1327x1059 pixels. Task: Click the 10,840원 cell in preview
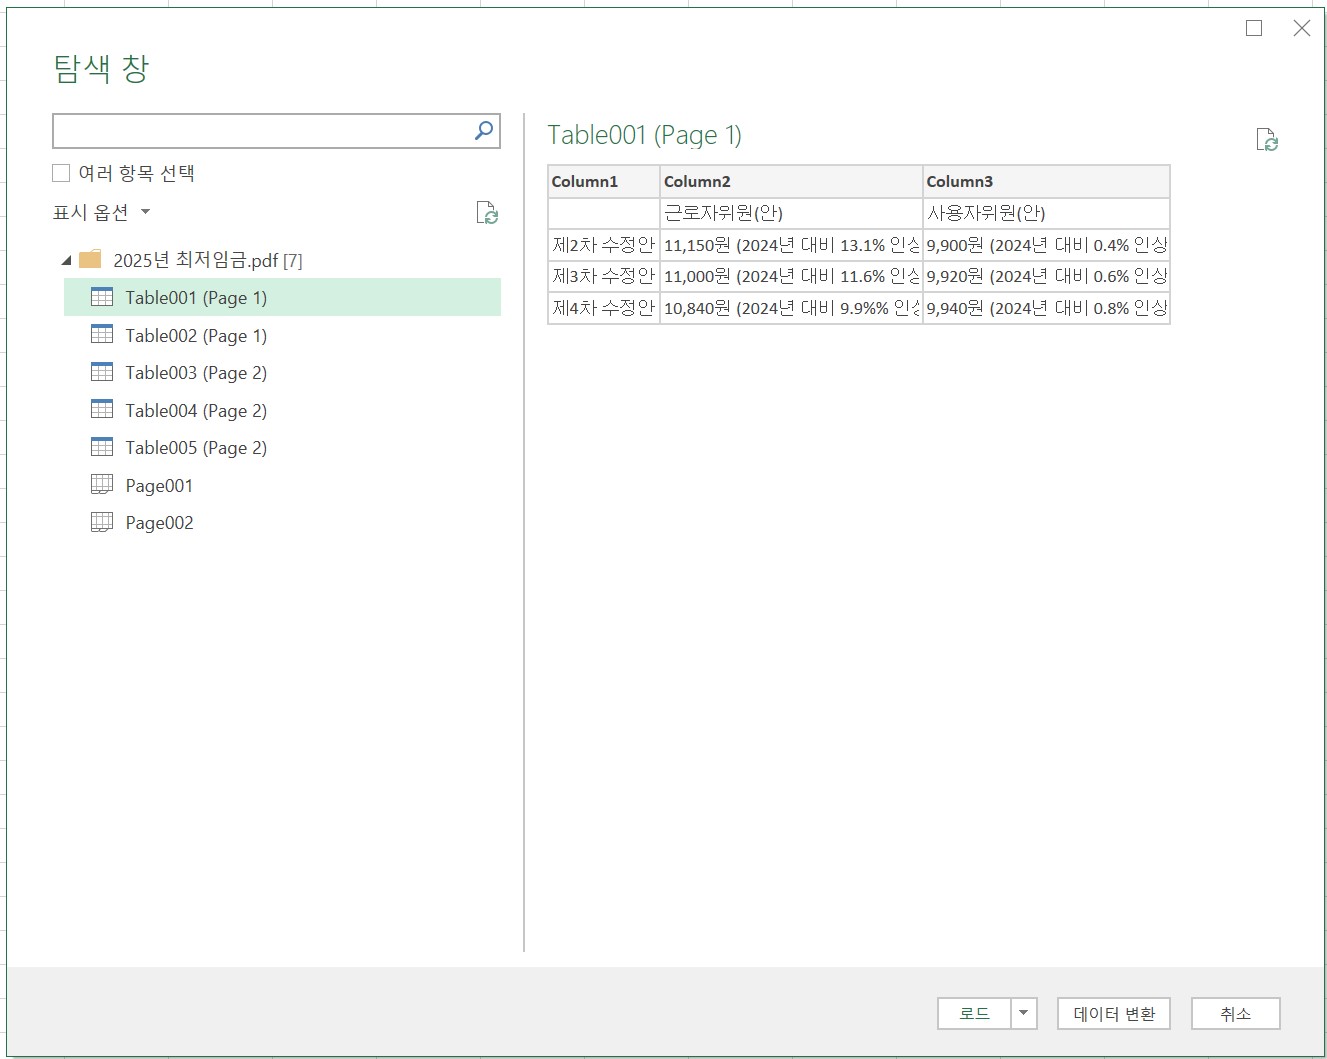791,308
